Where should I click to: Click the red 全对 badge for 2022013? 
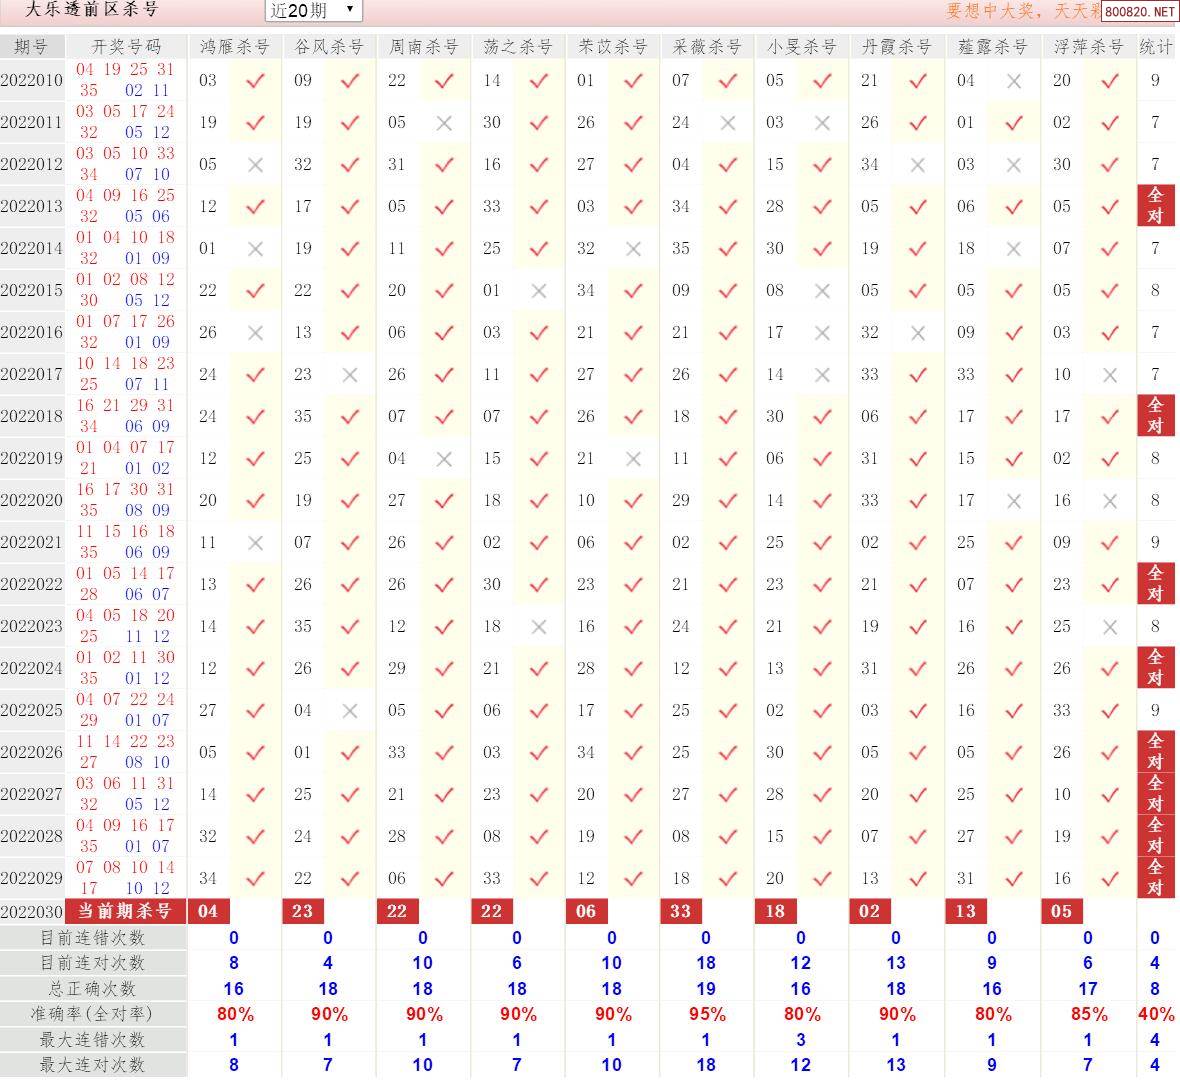click(x=1155, y=206)
